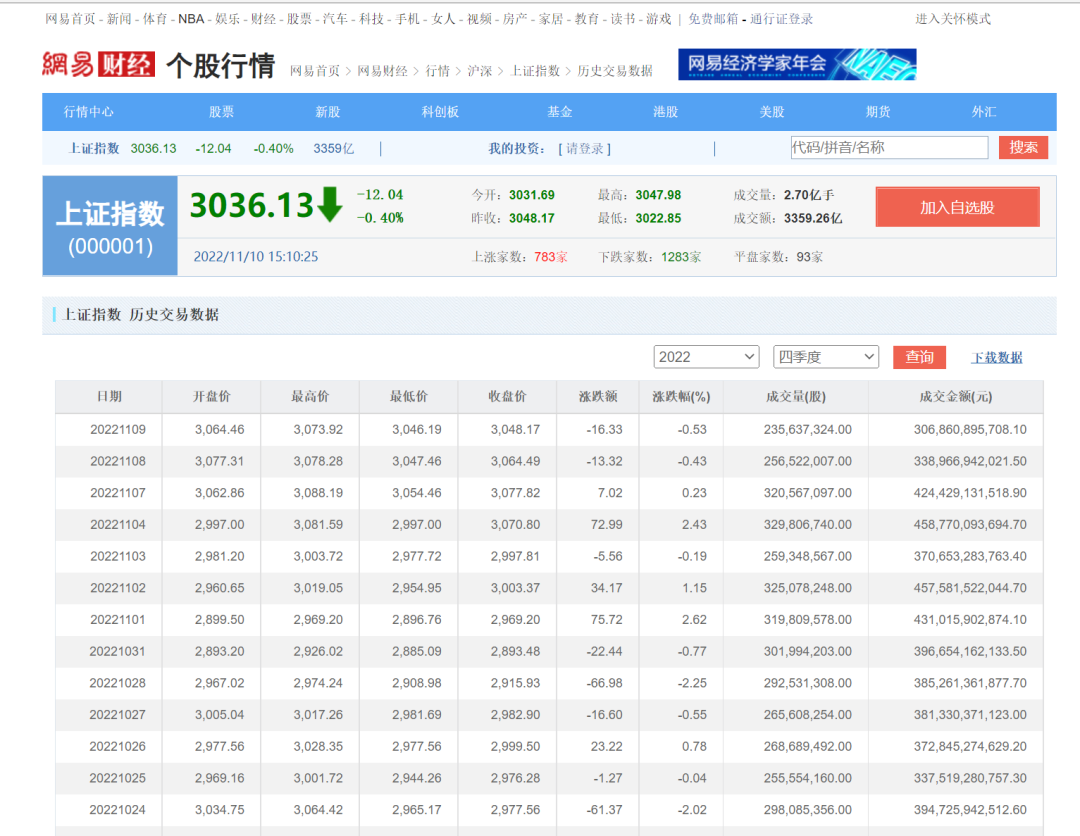The image size is (1080, 836).
Task: Click 沪深 in the breadcrumb path
Action: [x=479, y=71]
